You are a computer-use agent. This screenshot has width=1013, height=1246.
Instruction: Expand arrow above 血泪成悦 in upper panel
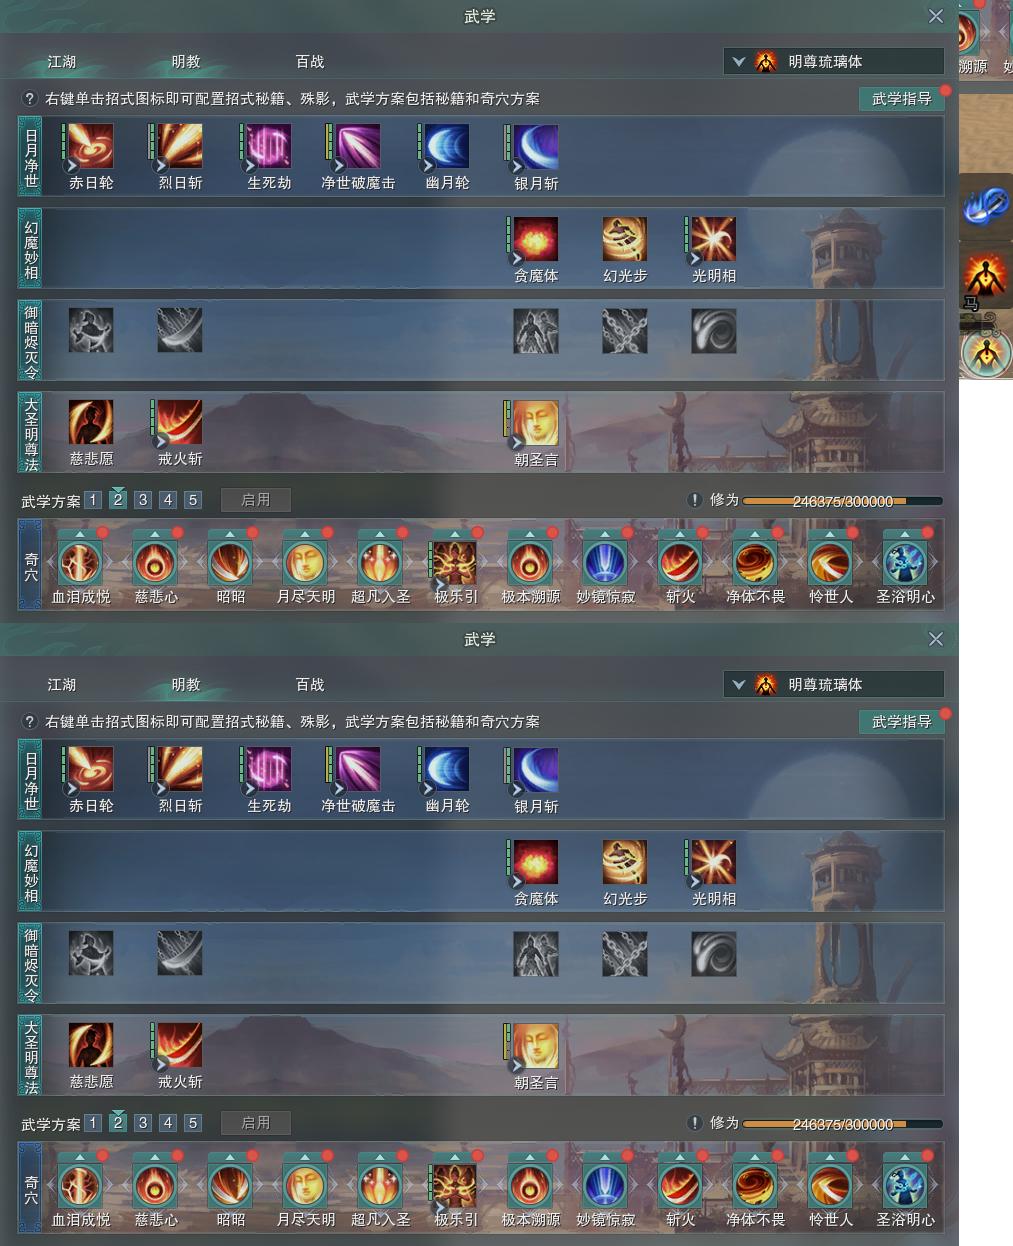(79, 535)
